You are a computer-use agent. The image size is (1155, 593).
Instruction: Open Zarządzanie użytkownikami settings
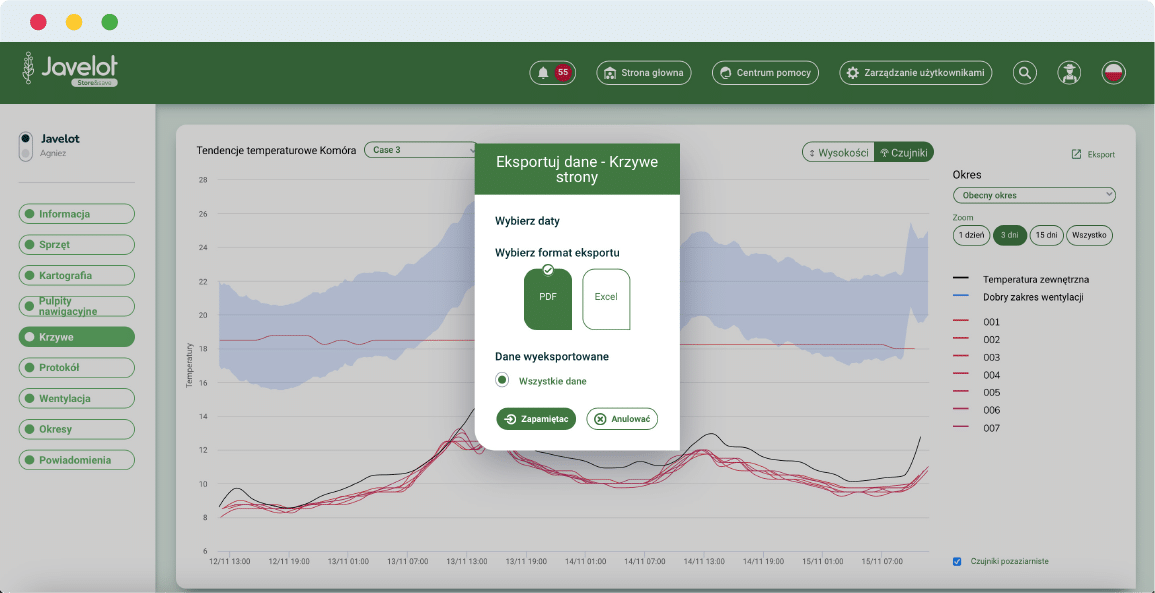click(916, 73)
